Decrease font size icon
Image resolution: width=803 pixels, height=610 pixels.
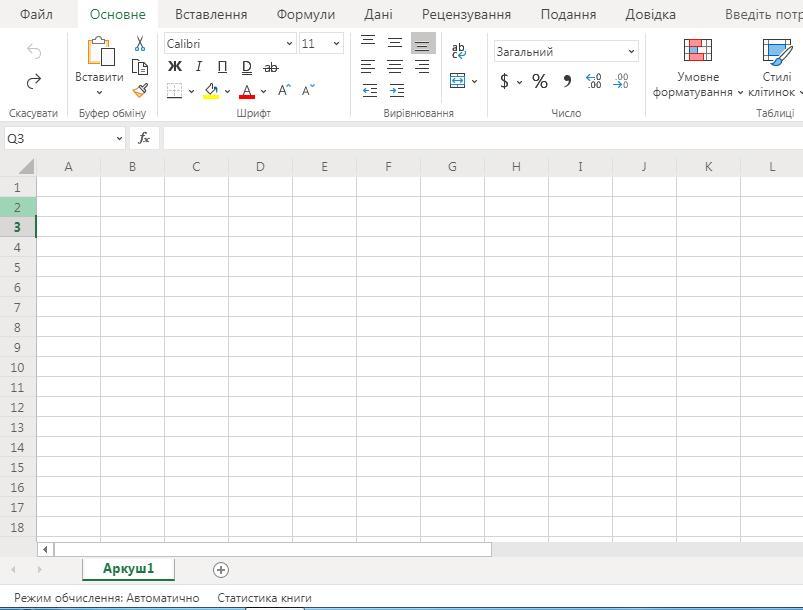coord(308,91)
